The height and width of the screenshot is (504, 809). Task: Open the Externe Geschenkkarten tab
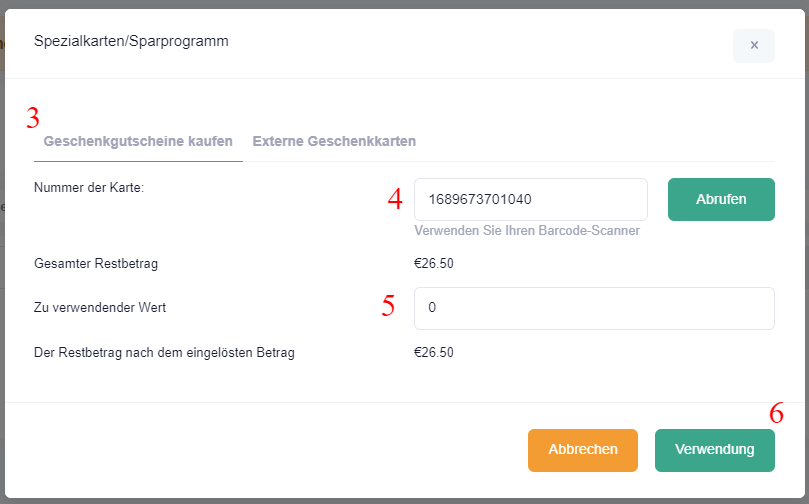click(x=334, y=141)
